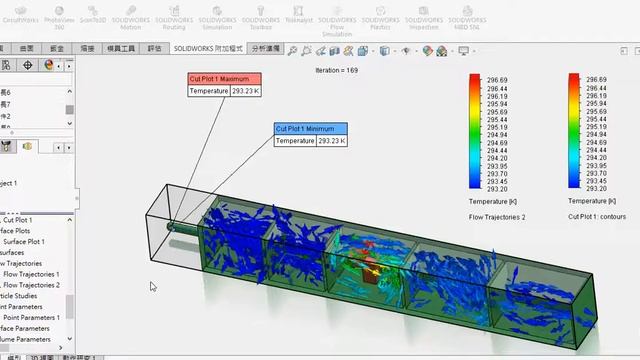The width and height of the screenshot is (640, 360).
Task: Open Display Style dropdown arrow
Action: pos(395,51)
